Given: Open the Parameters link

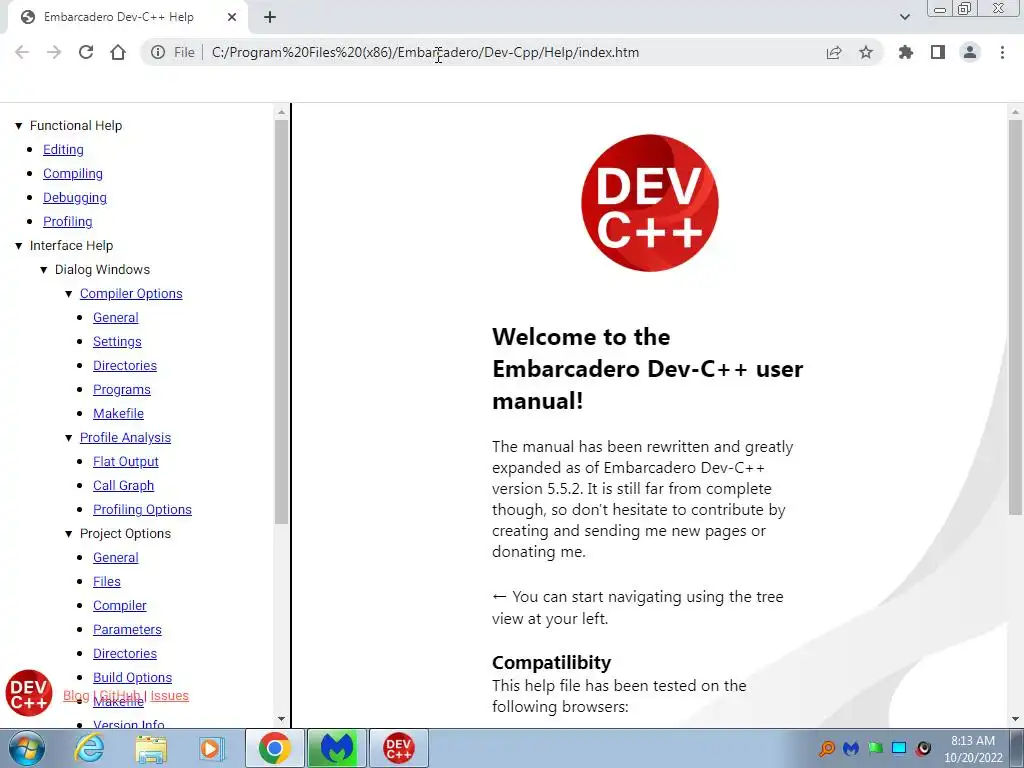Looking at the screenshot, I should coord(127,630).
